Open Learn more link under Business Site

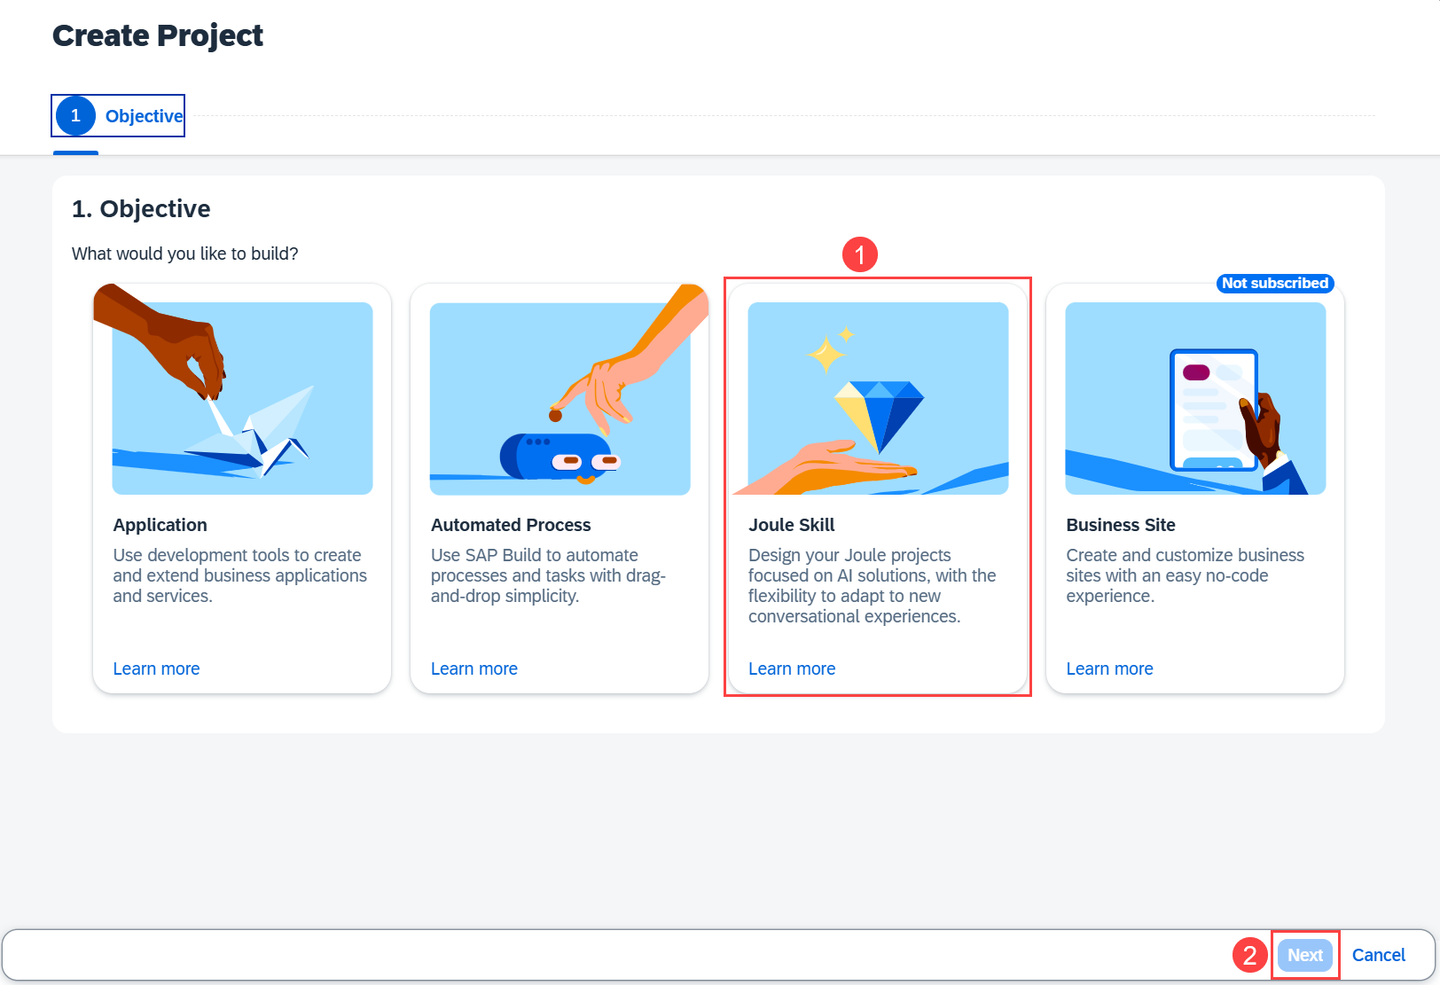pyautogui.click(x=1109, y=669)
